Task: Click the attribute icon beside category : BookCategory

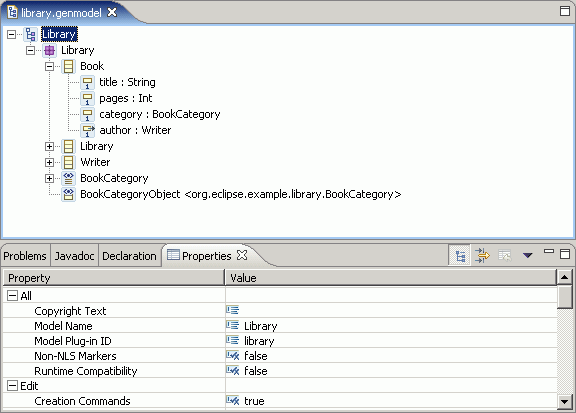Action: [x=87, y=115]
